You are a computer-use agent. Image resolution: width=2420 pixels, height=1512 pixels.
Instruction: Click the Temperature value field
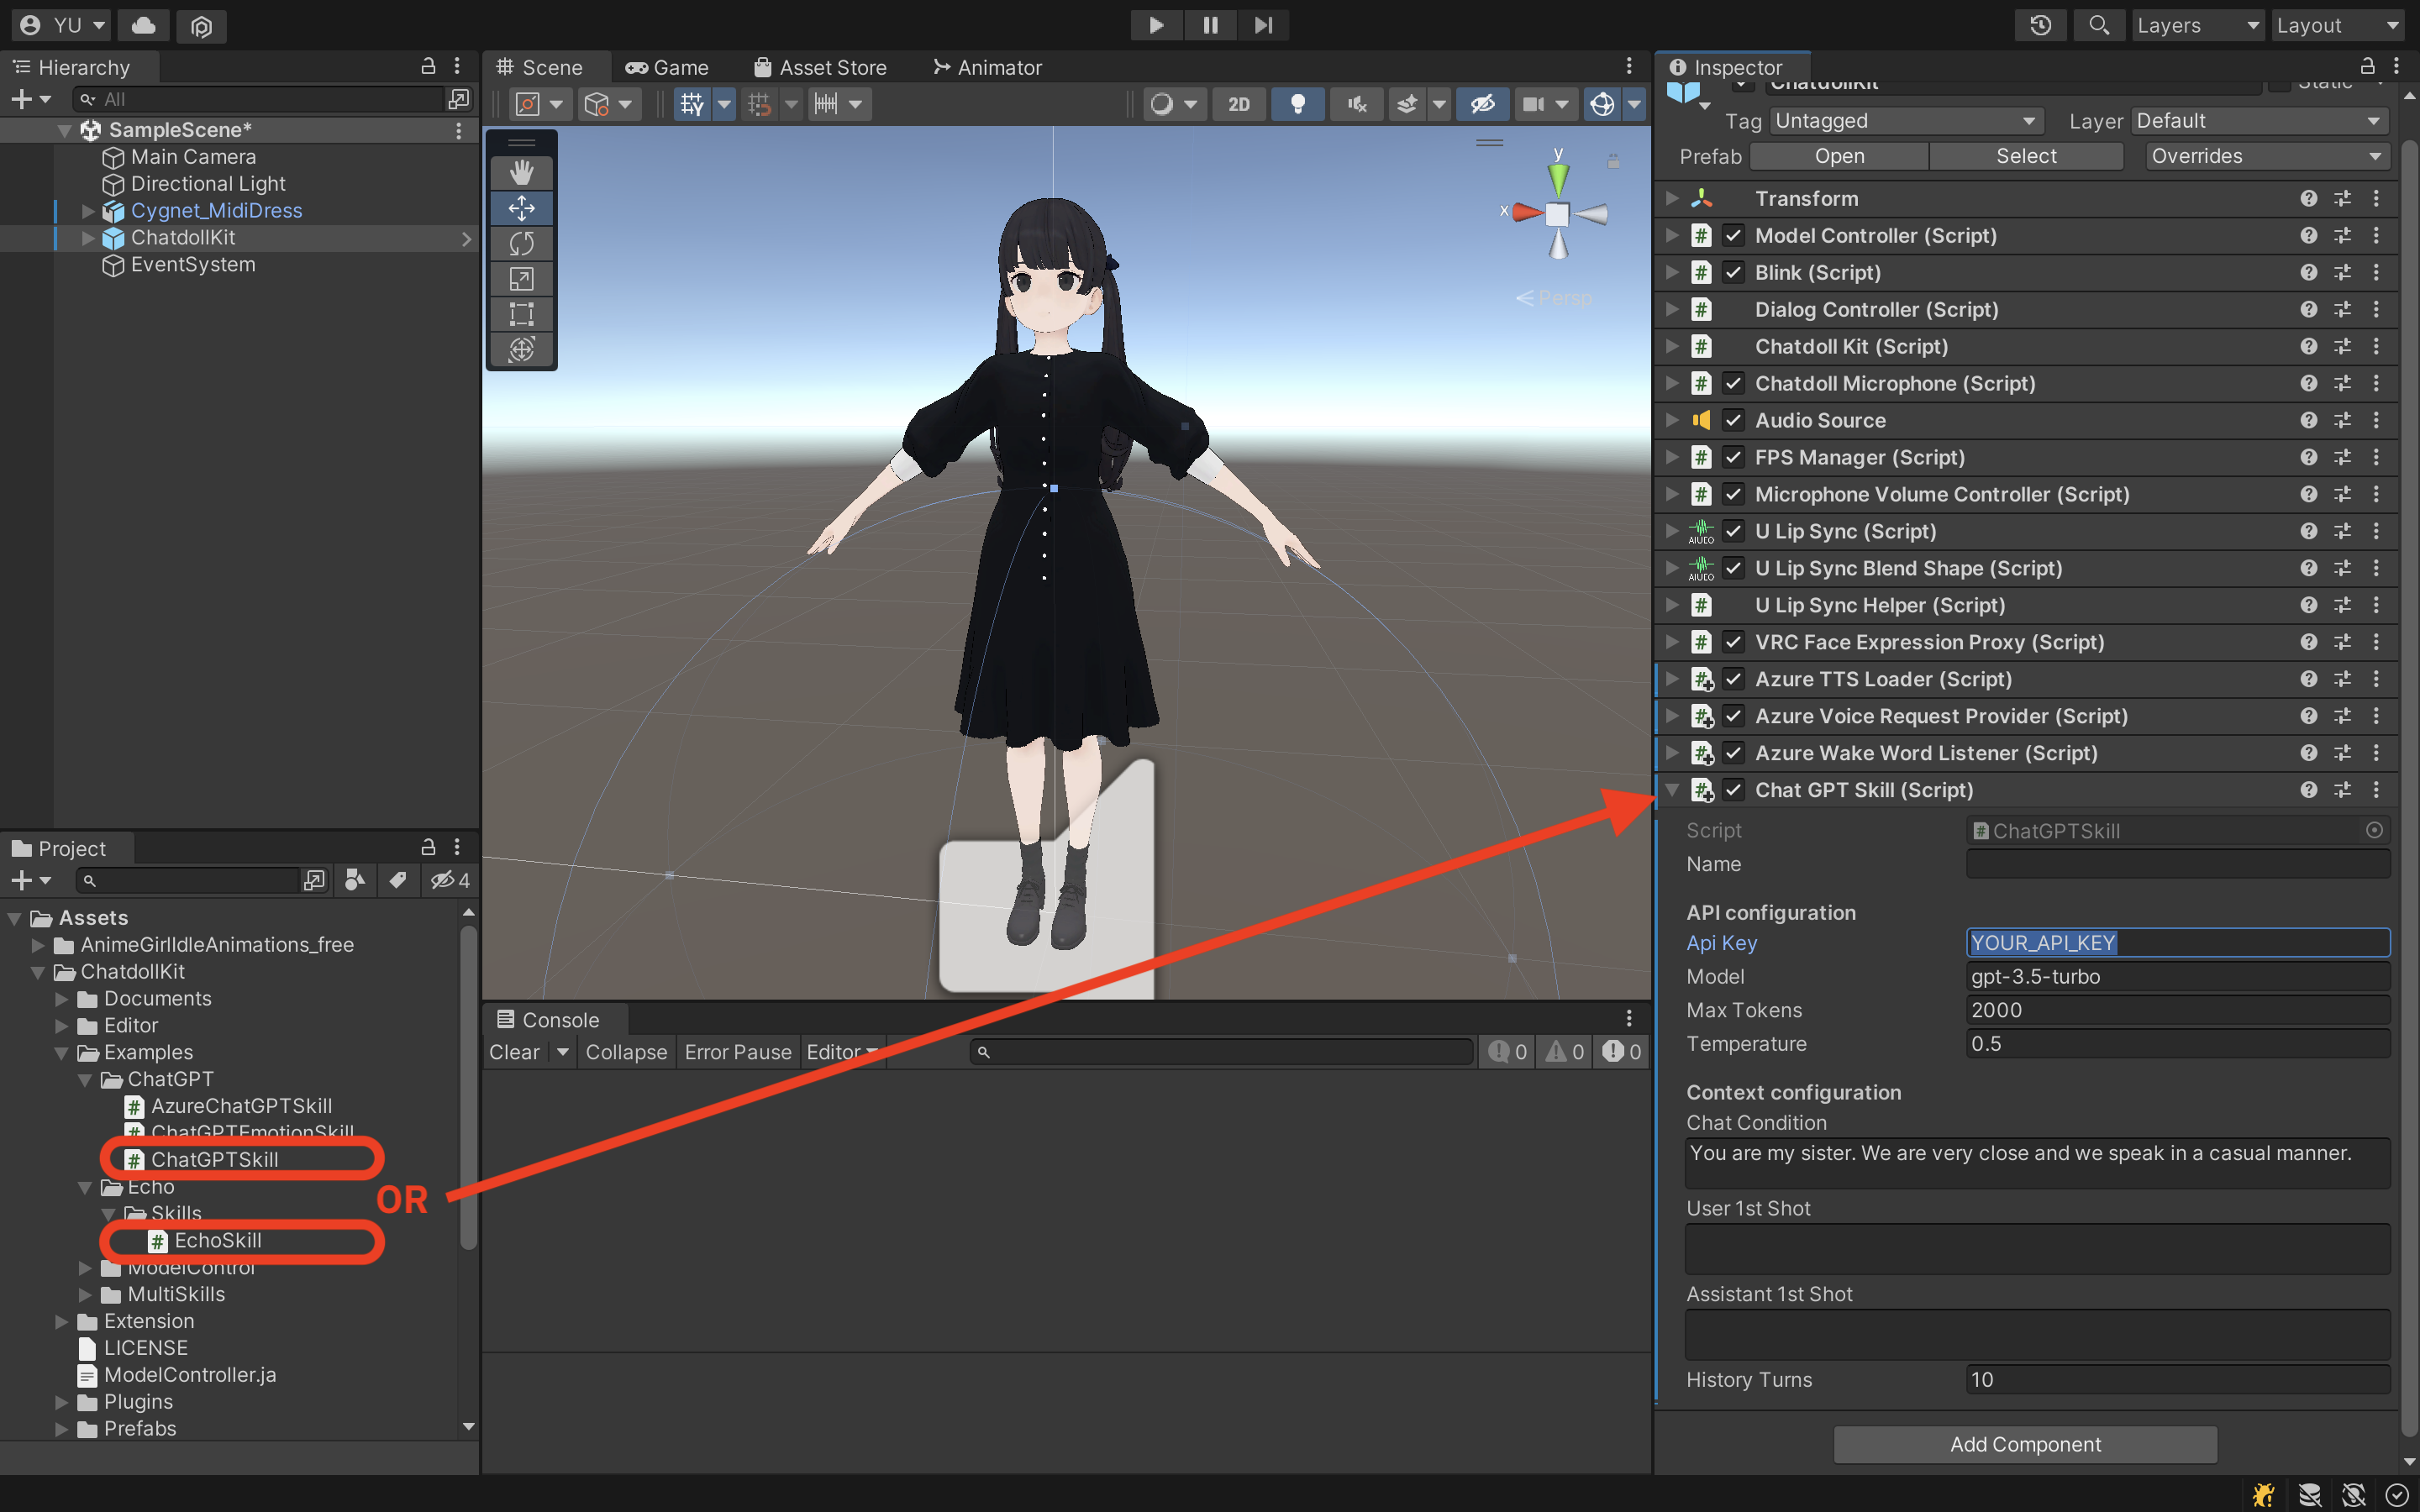click(x=2176, y=1044)
